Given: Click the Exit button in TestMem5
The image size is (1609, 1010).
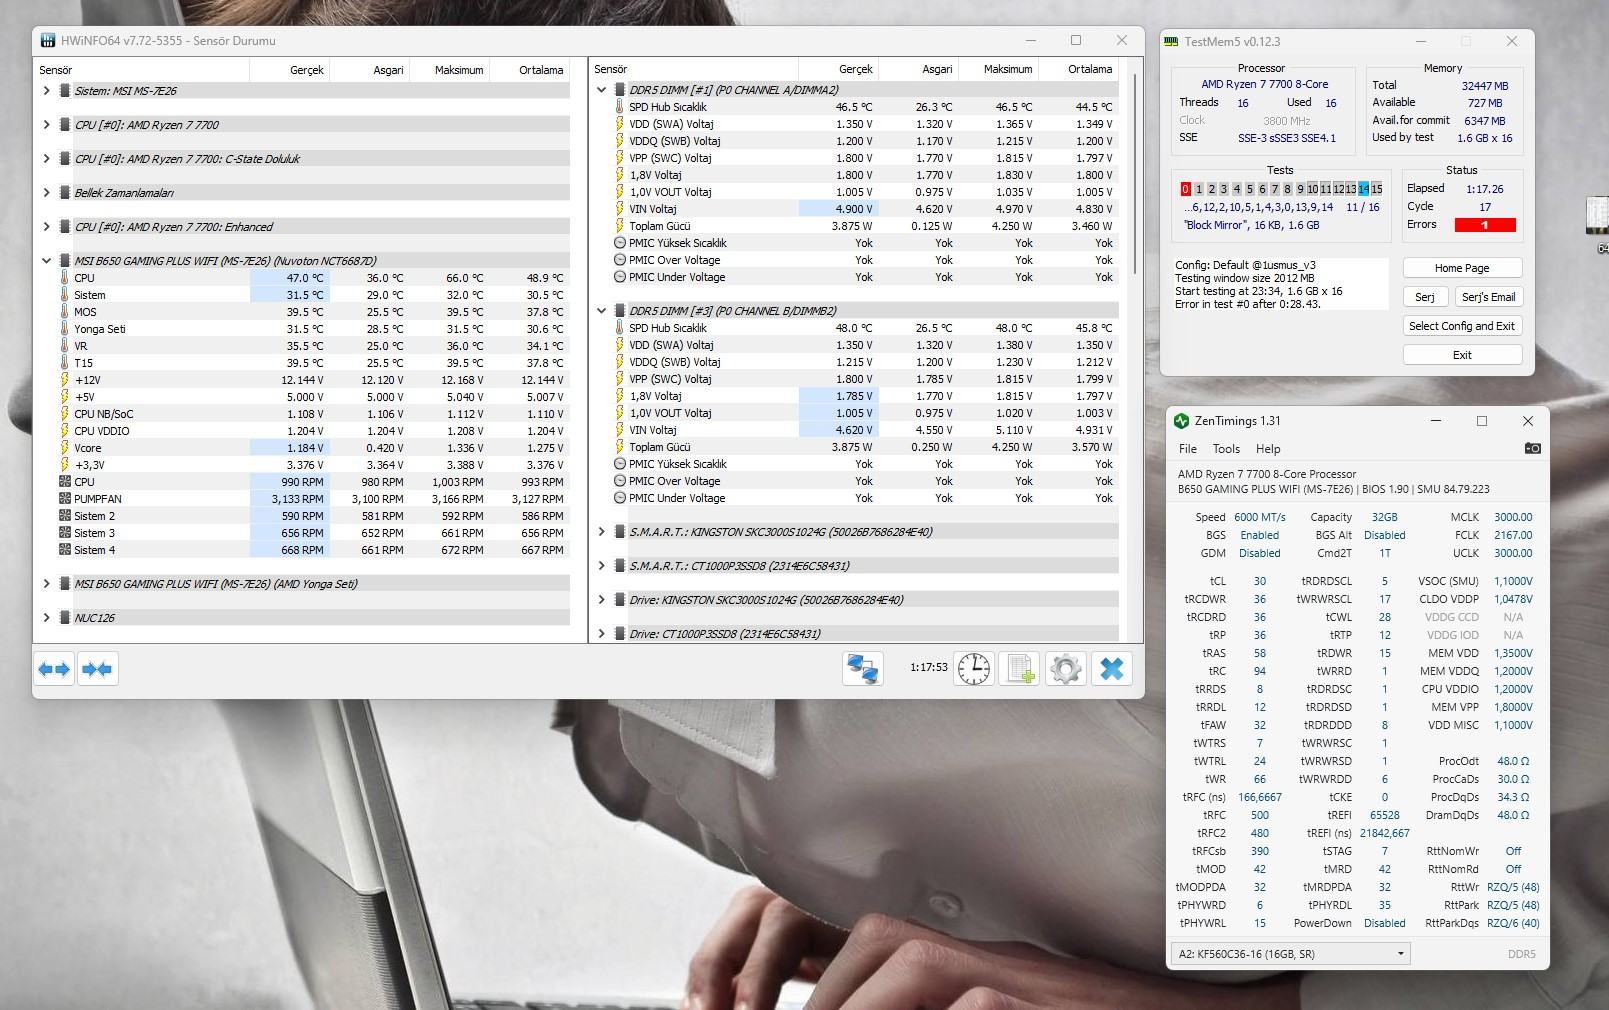Looking at the screenshot, I should click(x=1462, y=354).
